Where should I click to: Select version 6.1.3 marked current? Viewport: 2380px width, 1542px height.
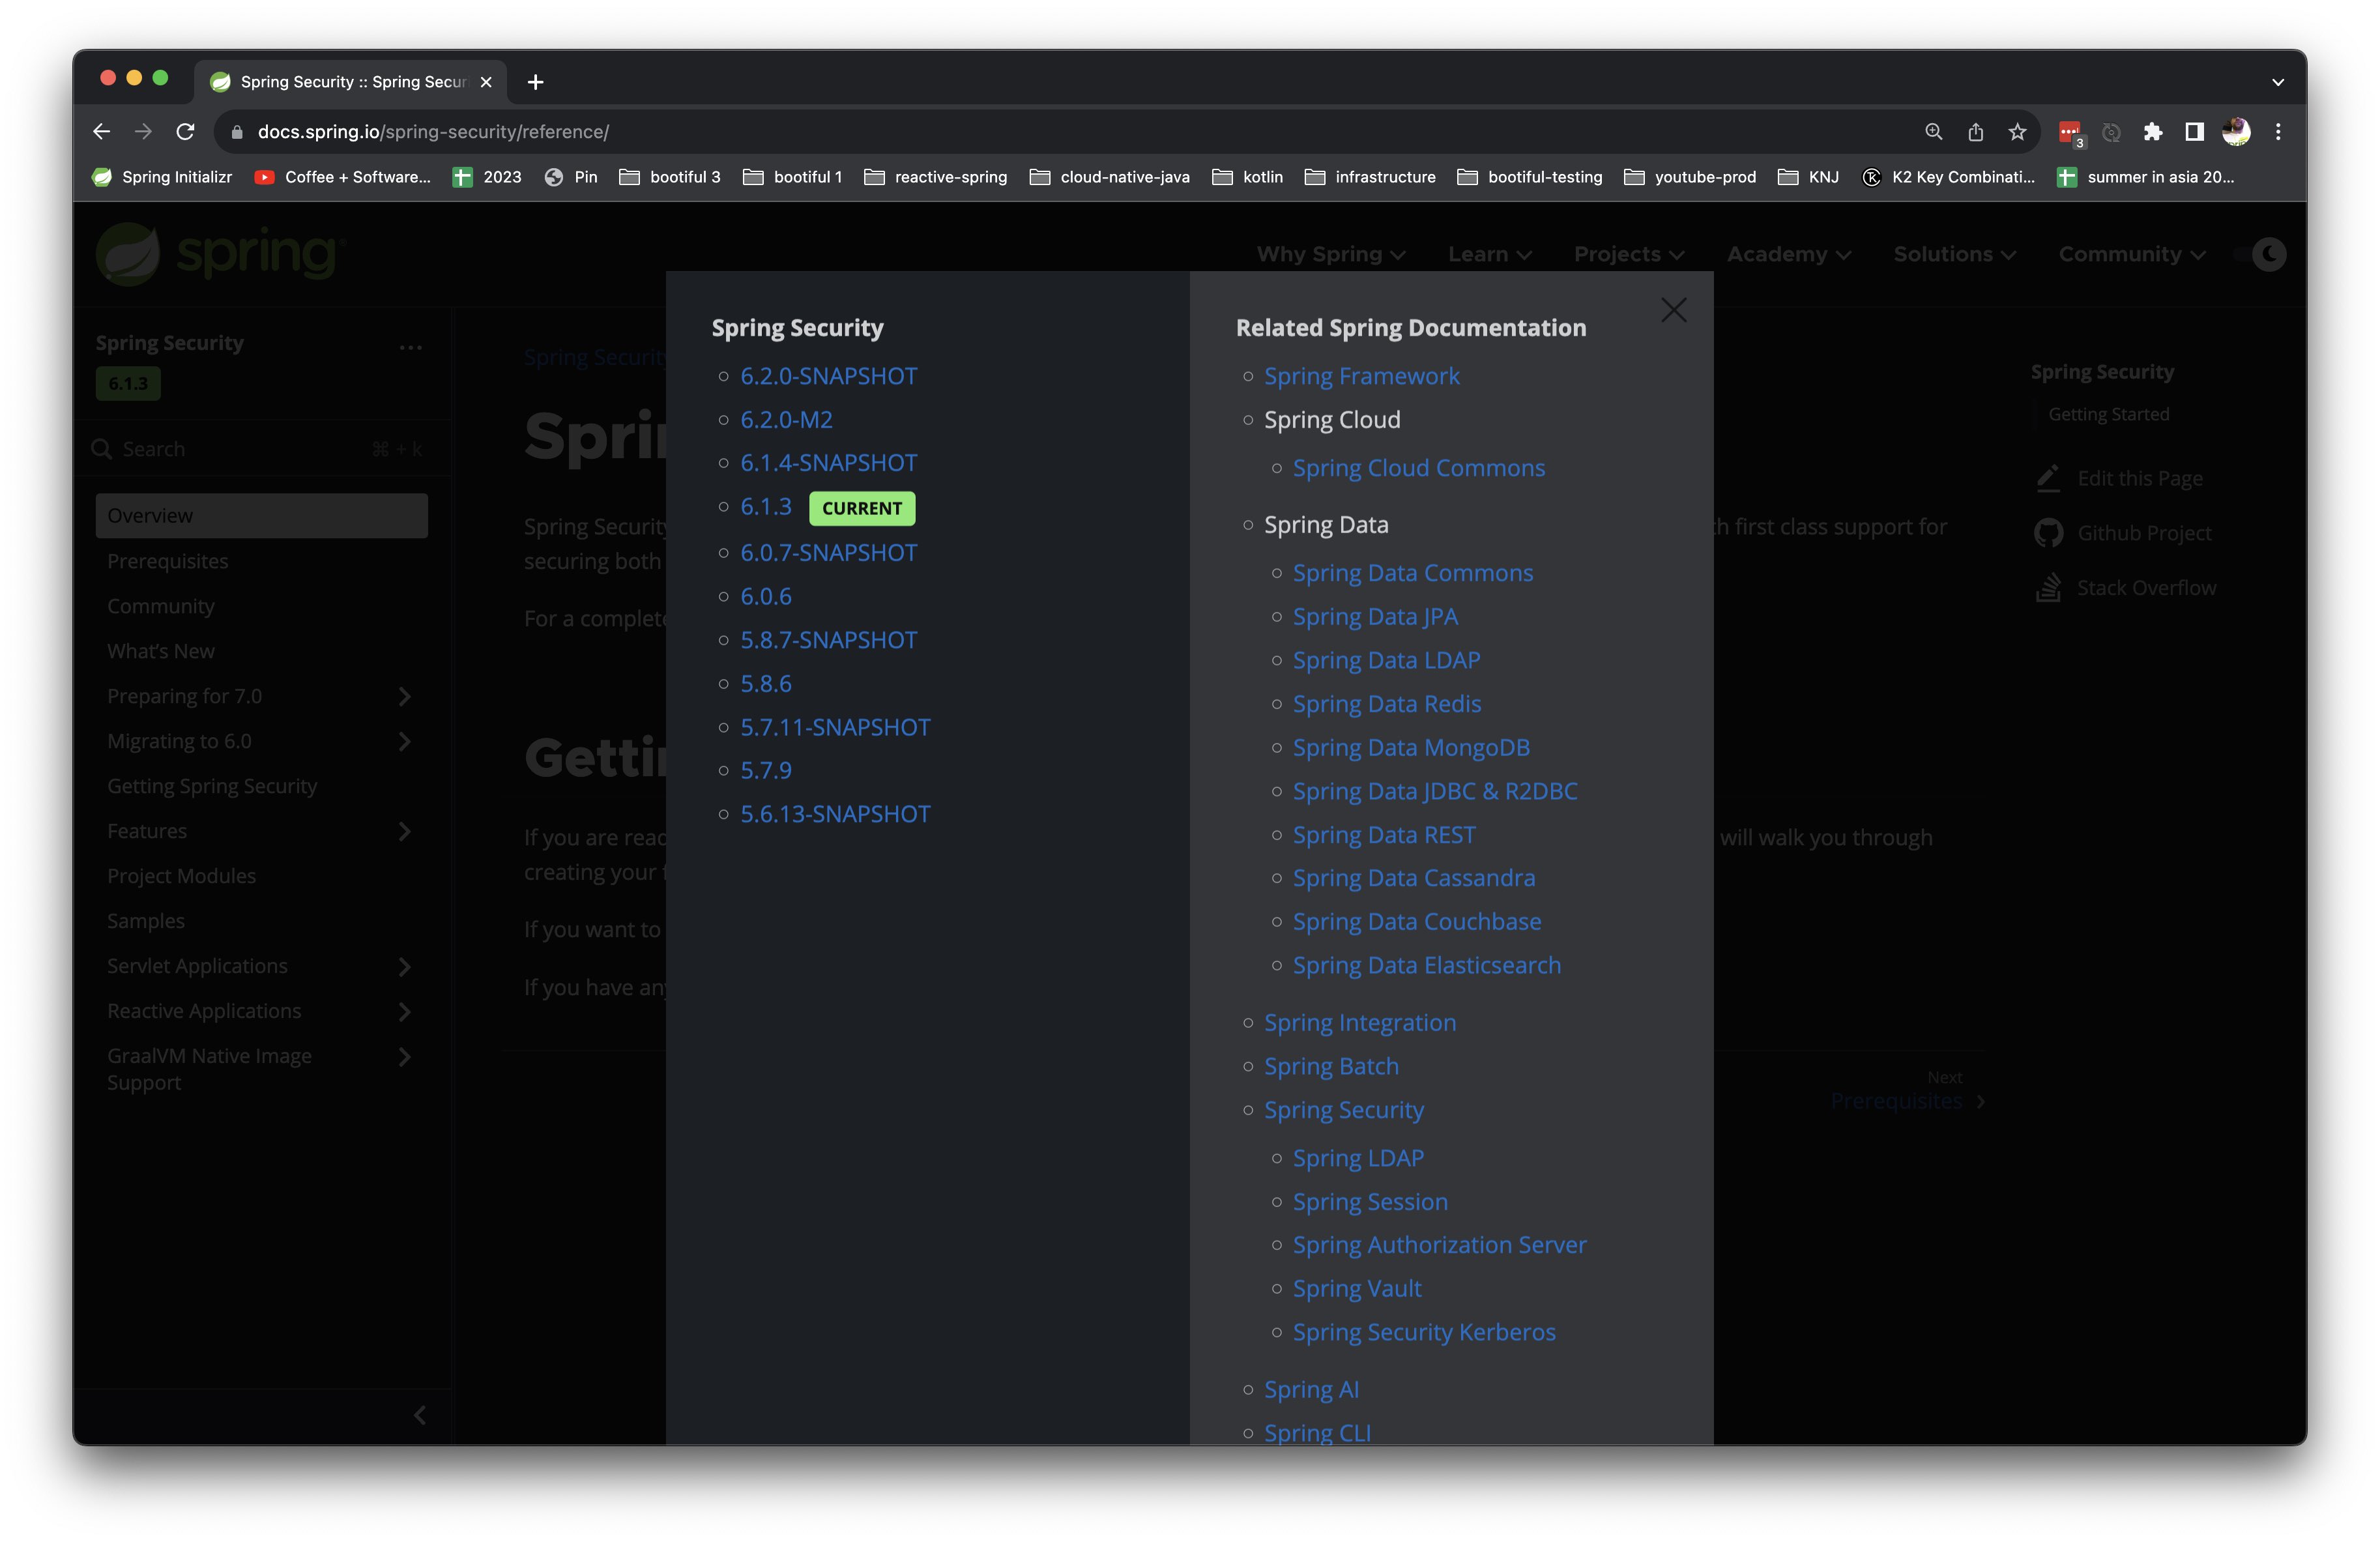[766, 507]
